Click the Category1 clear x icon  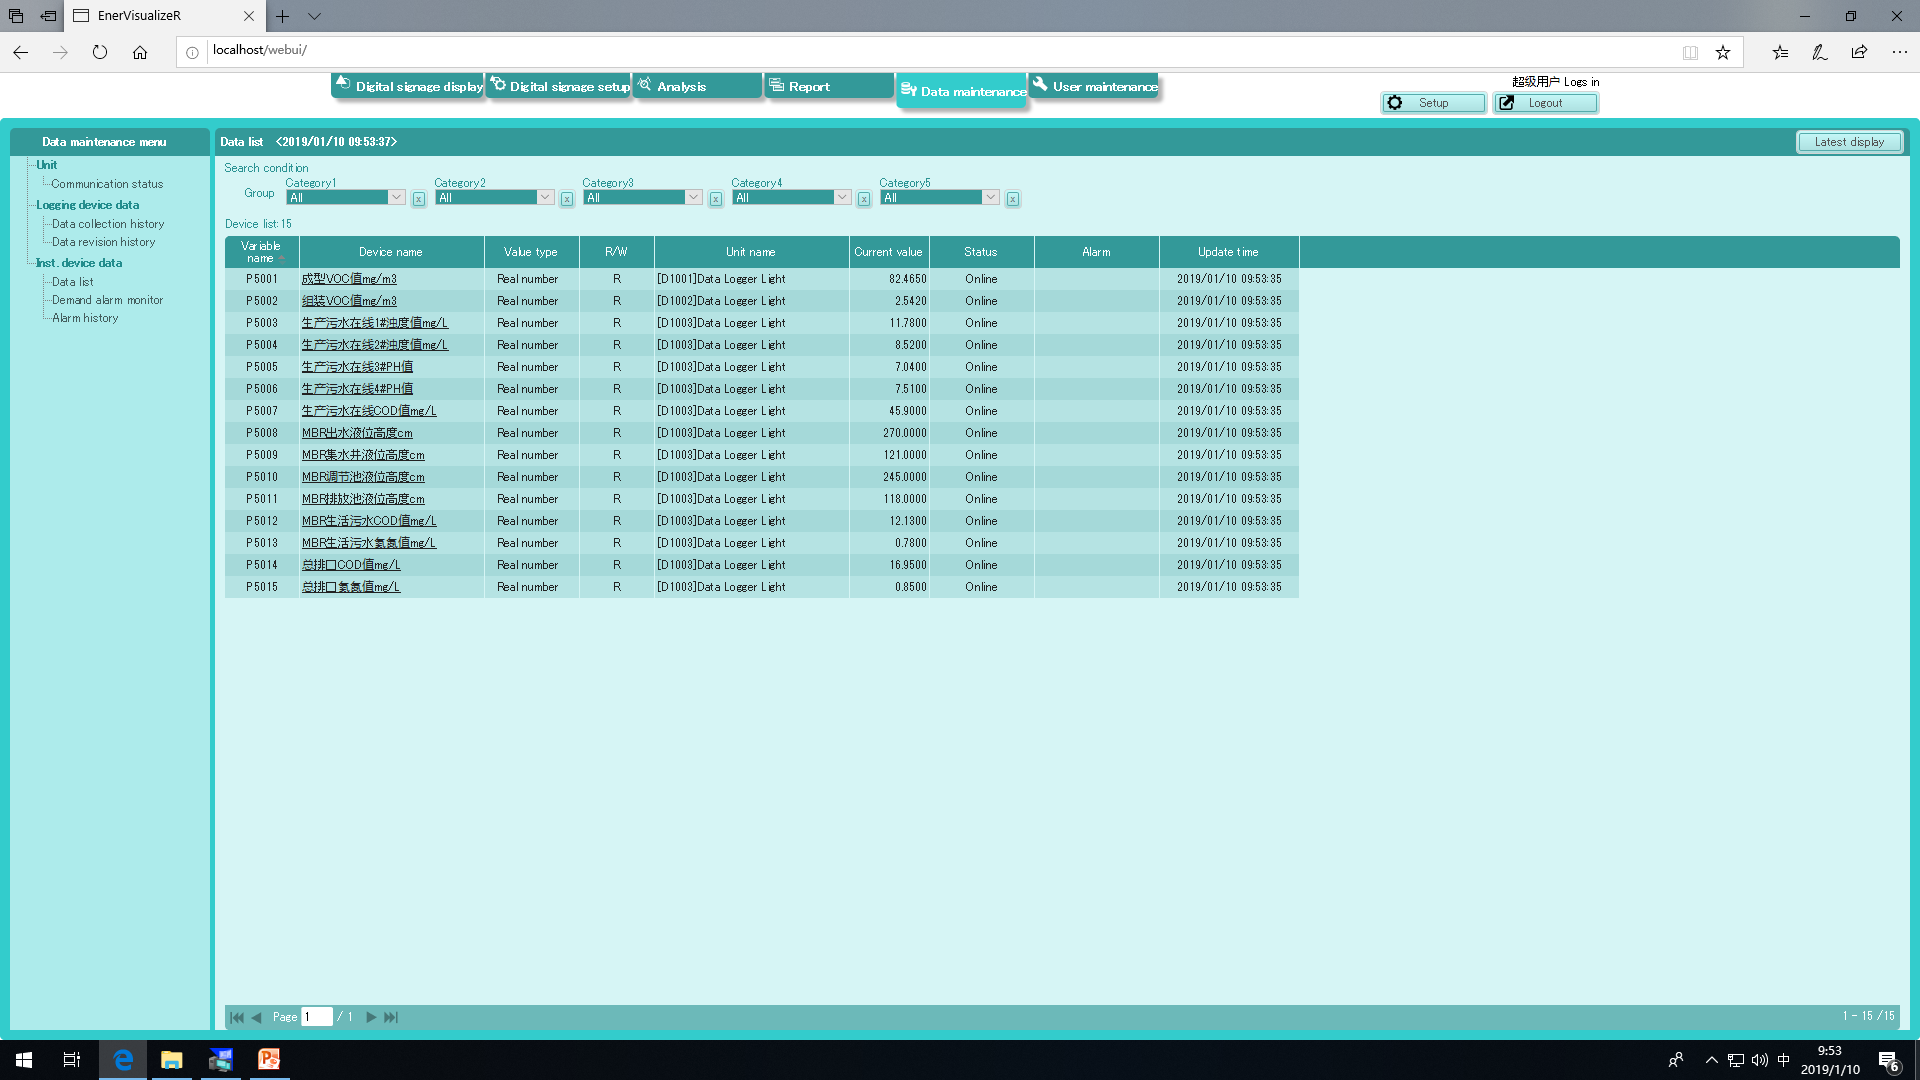(x=418, y=199)
